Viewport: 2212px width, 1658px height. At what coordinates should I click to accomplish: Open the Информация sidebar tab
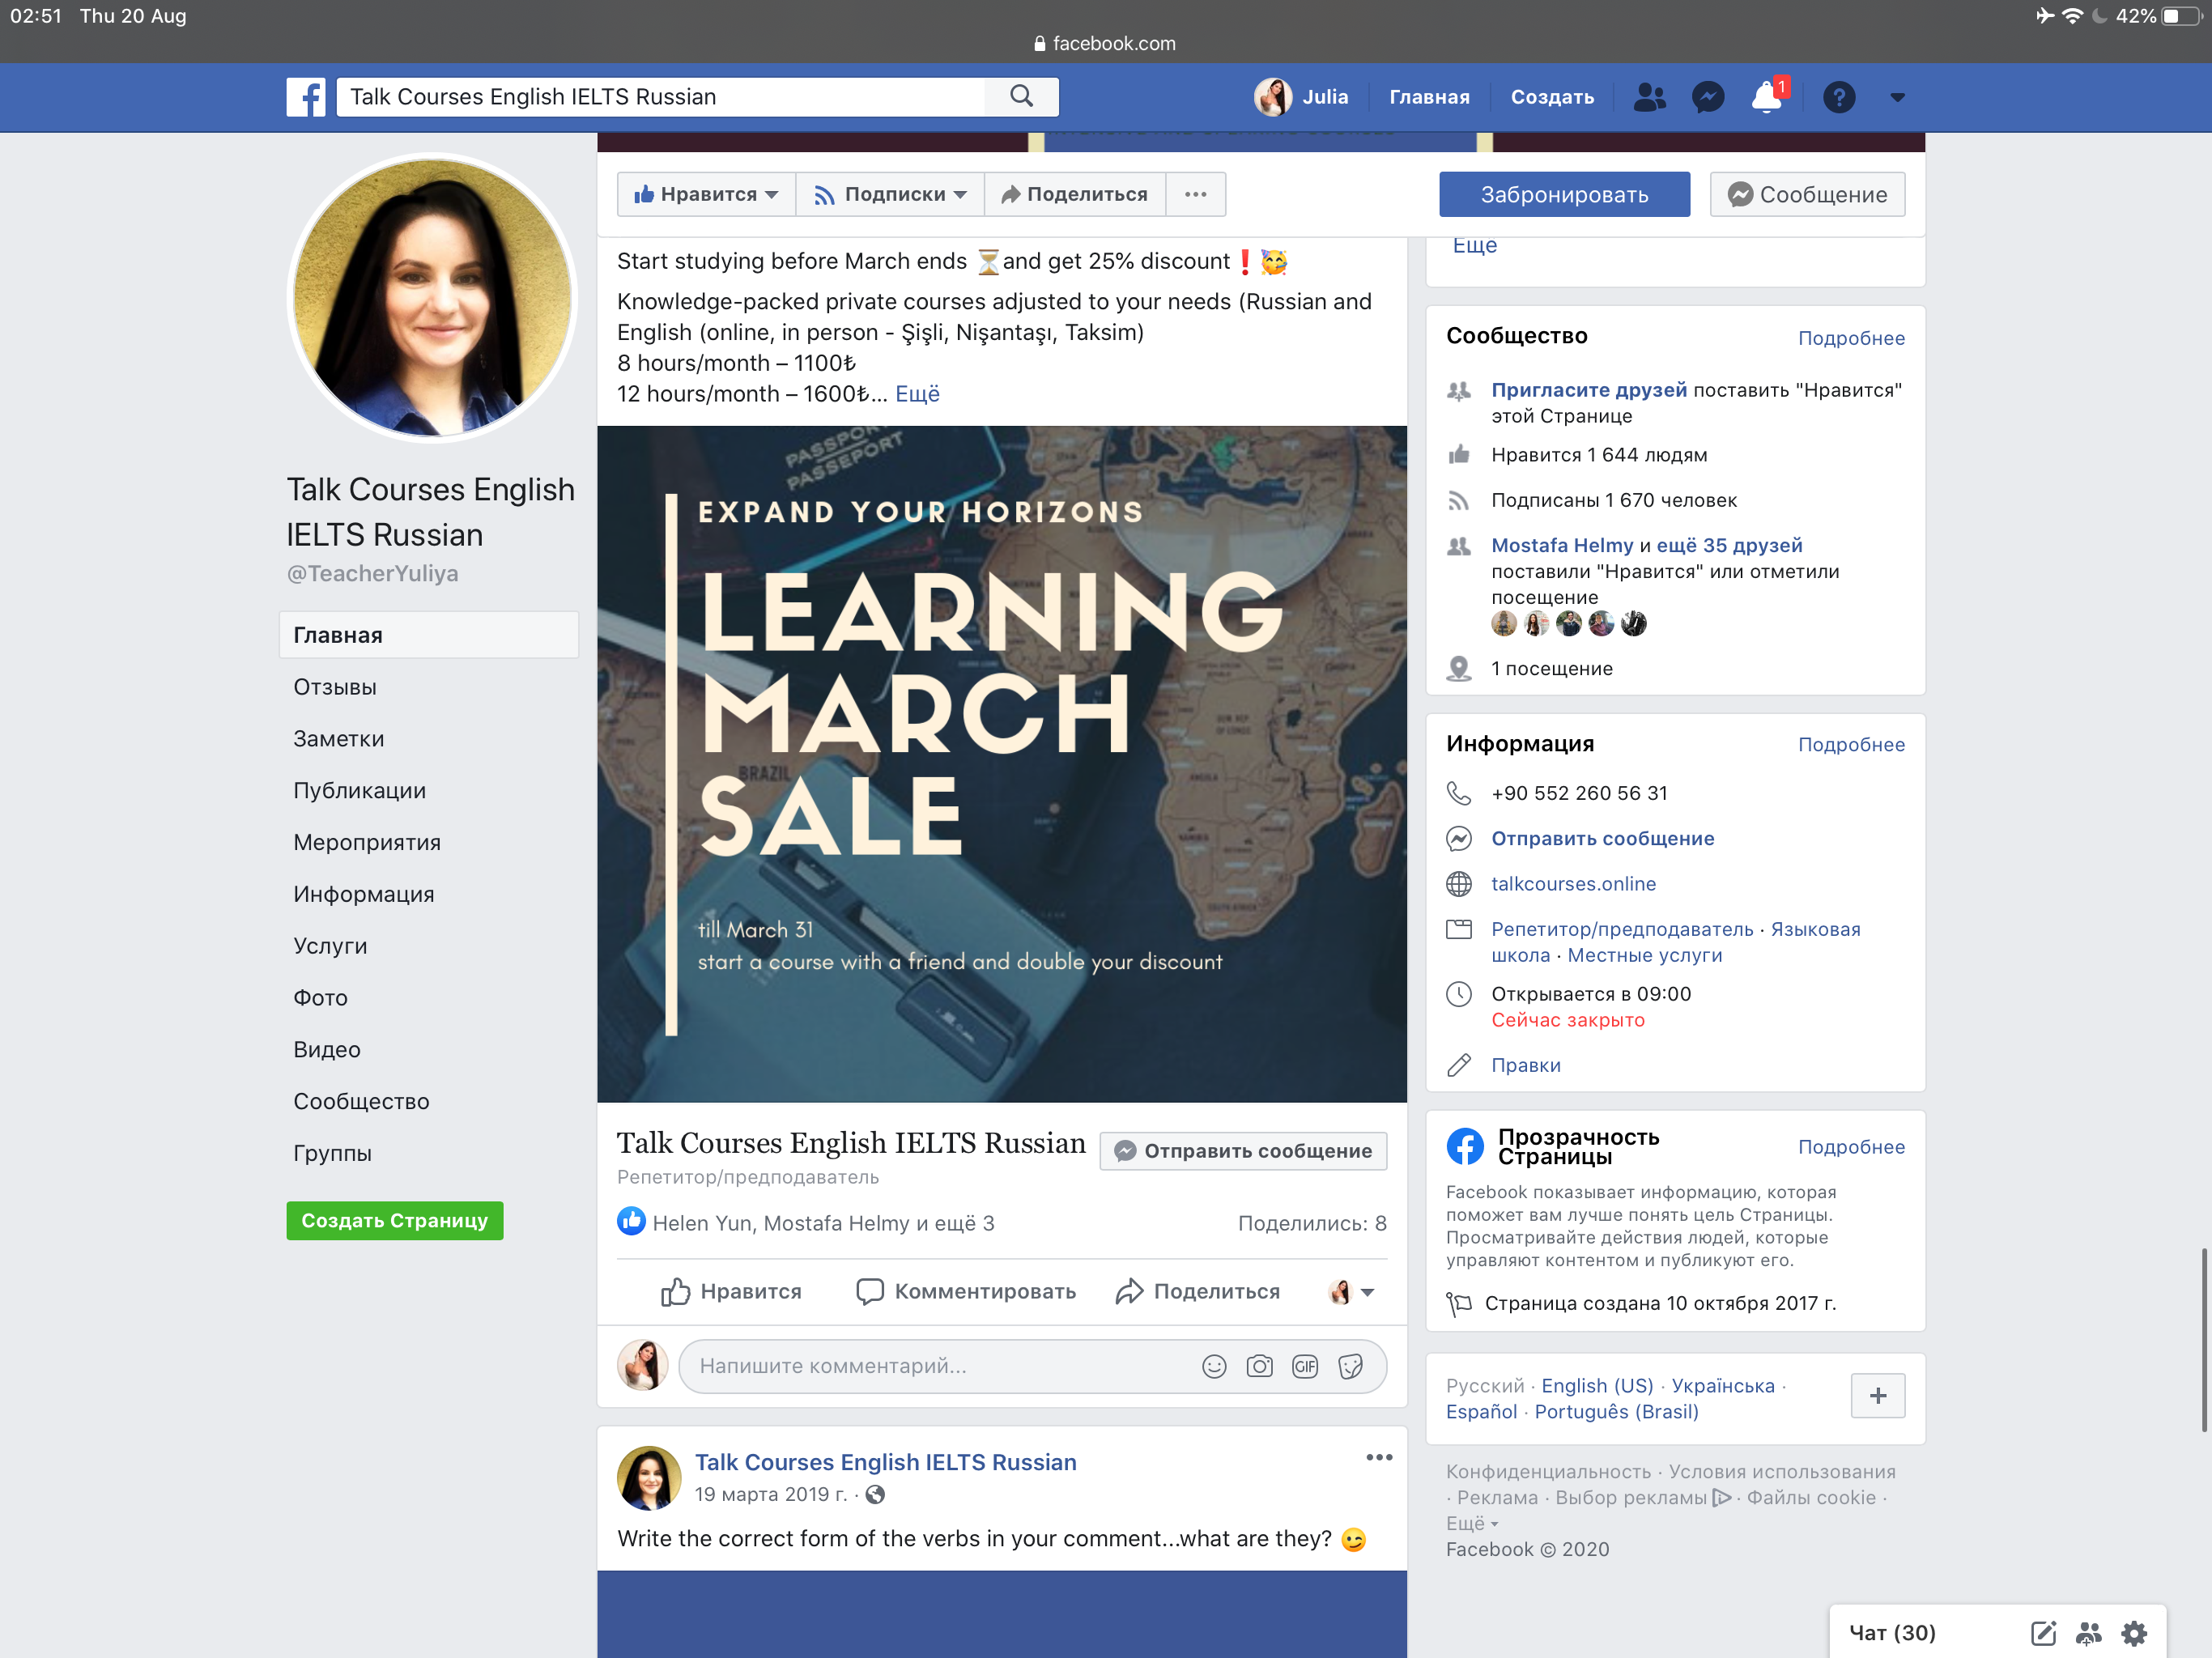coord(364,895)
